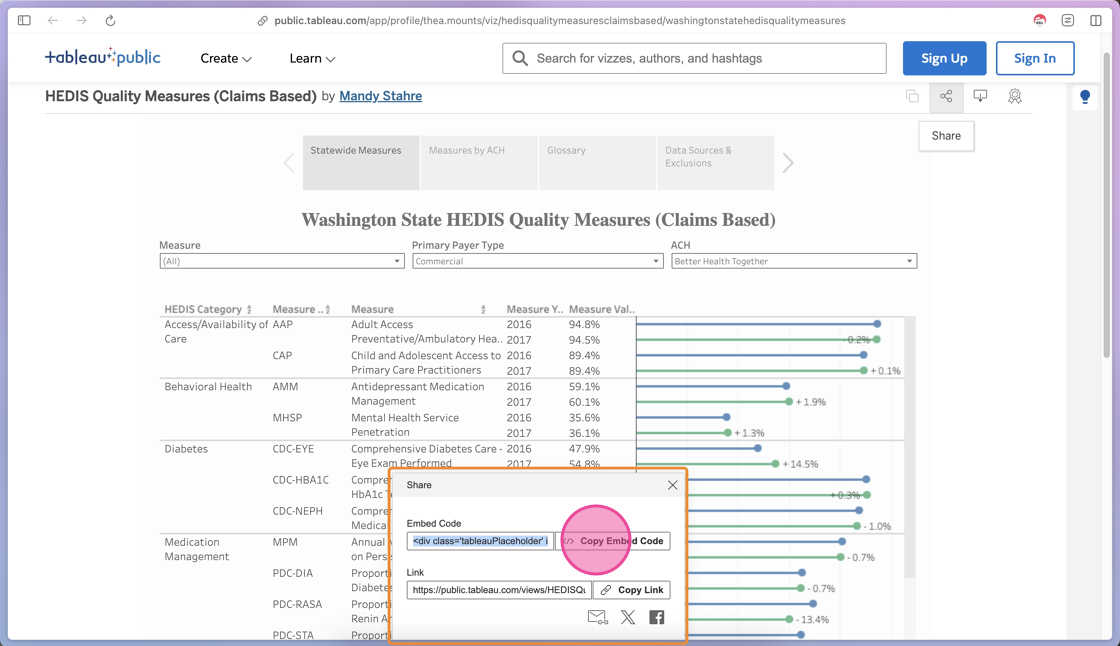Open the Create menu

tap(226, 59)
